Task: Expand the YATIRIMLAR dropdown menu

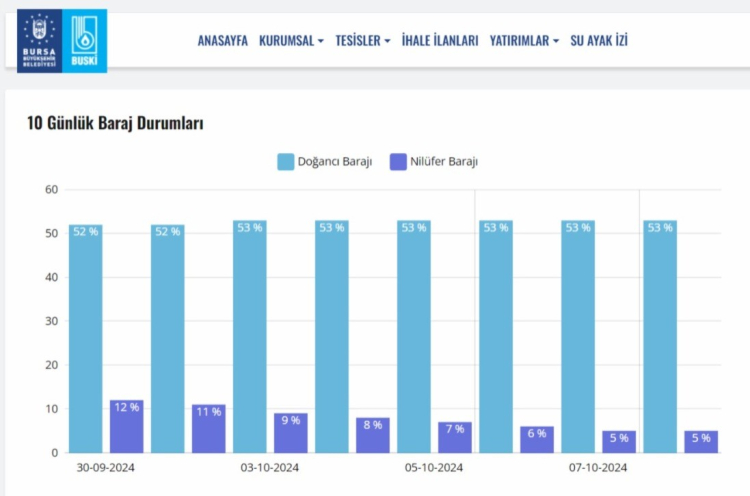Action: [x=524, y=41]
